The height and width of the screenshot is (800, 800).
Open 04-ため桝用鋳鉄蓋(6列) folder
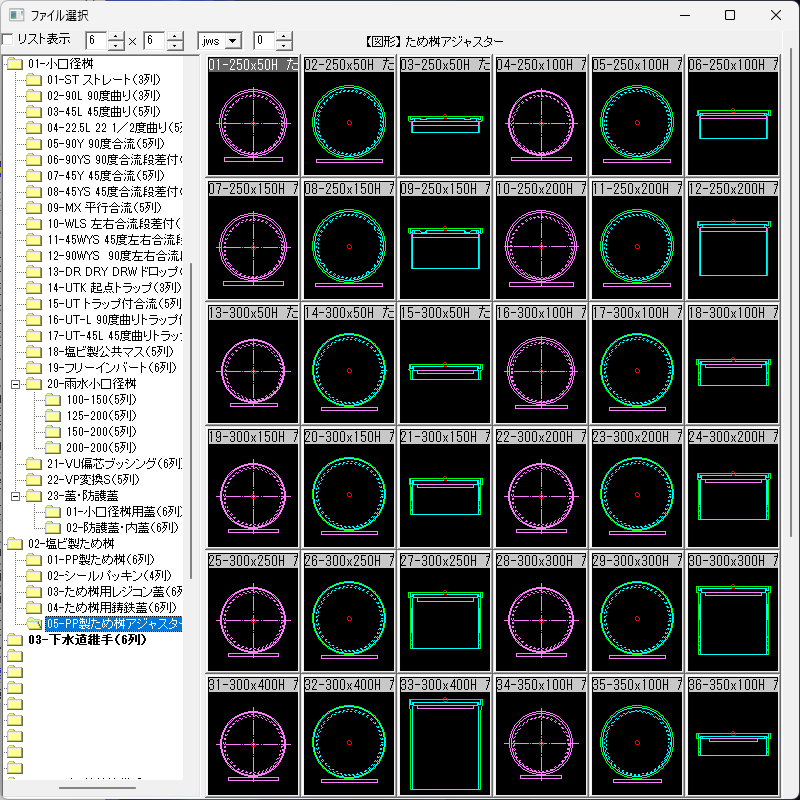point(112,607)
